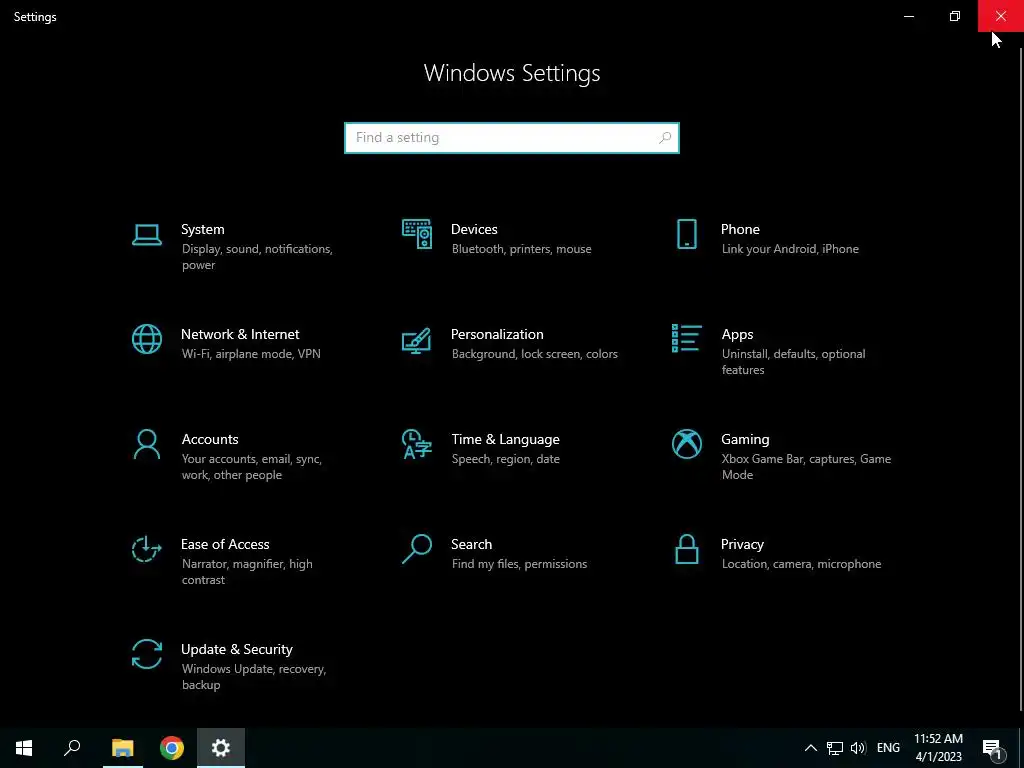This screenshot has width=1024, height=768.
Task: Click 'Bluetooth, printers, mouse' description
Action: 521,249
